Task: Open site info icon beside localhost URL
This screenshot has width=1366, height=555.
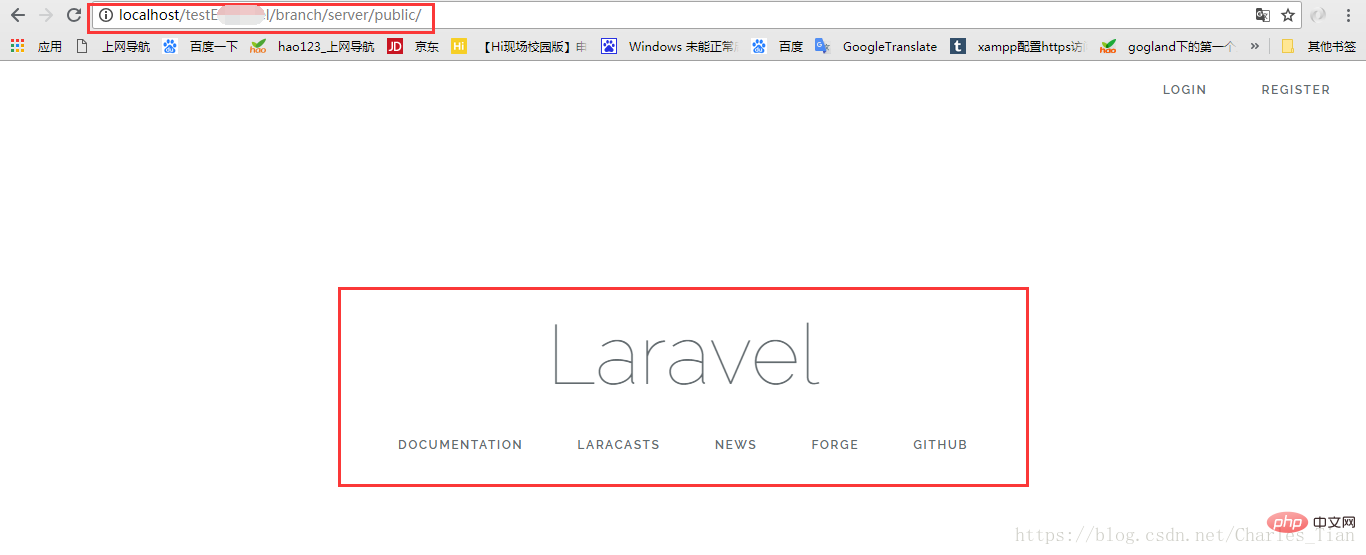Action: point(105,15)
